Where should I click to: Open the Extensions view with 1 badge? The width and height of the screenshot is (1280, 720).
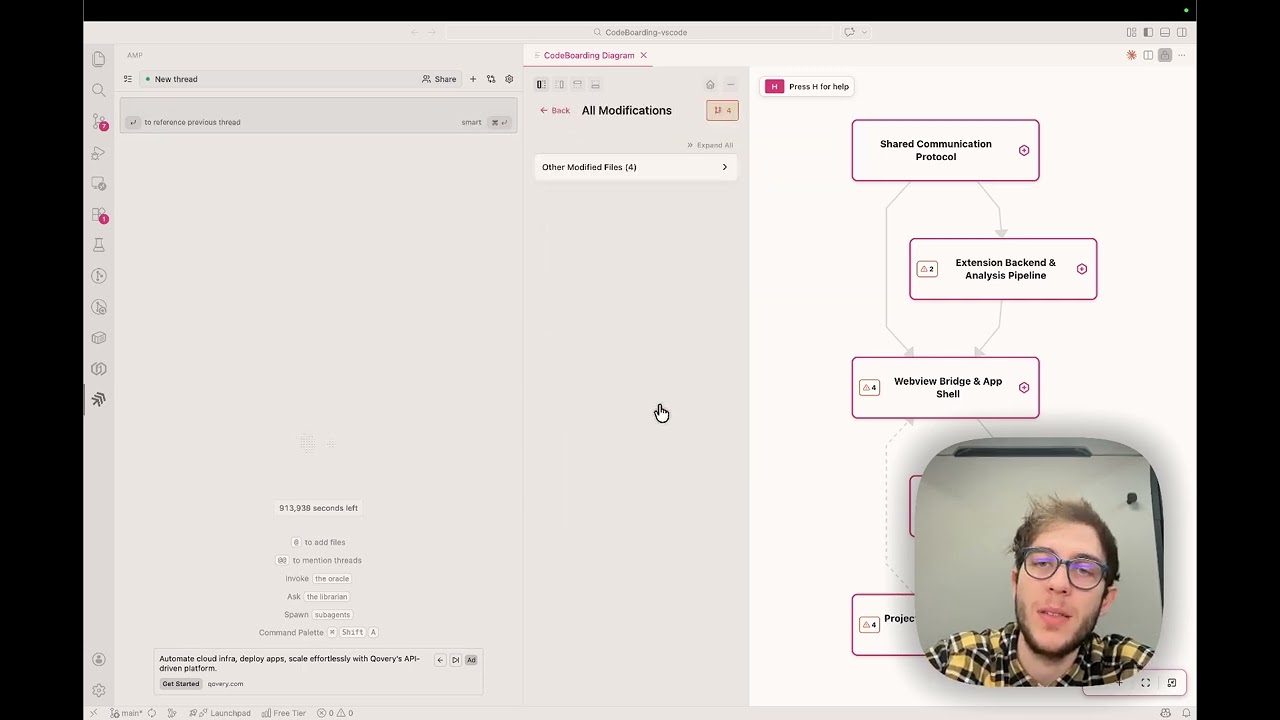click(98, 215)
